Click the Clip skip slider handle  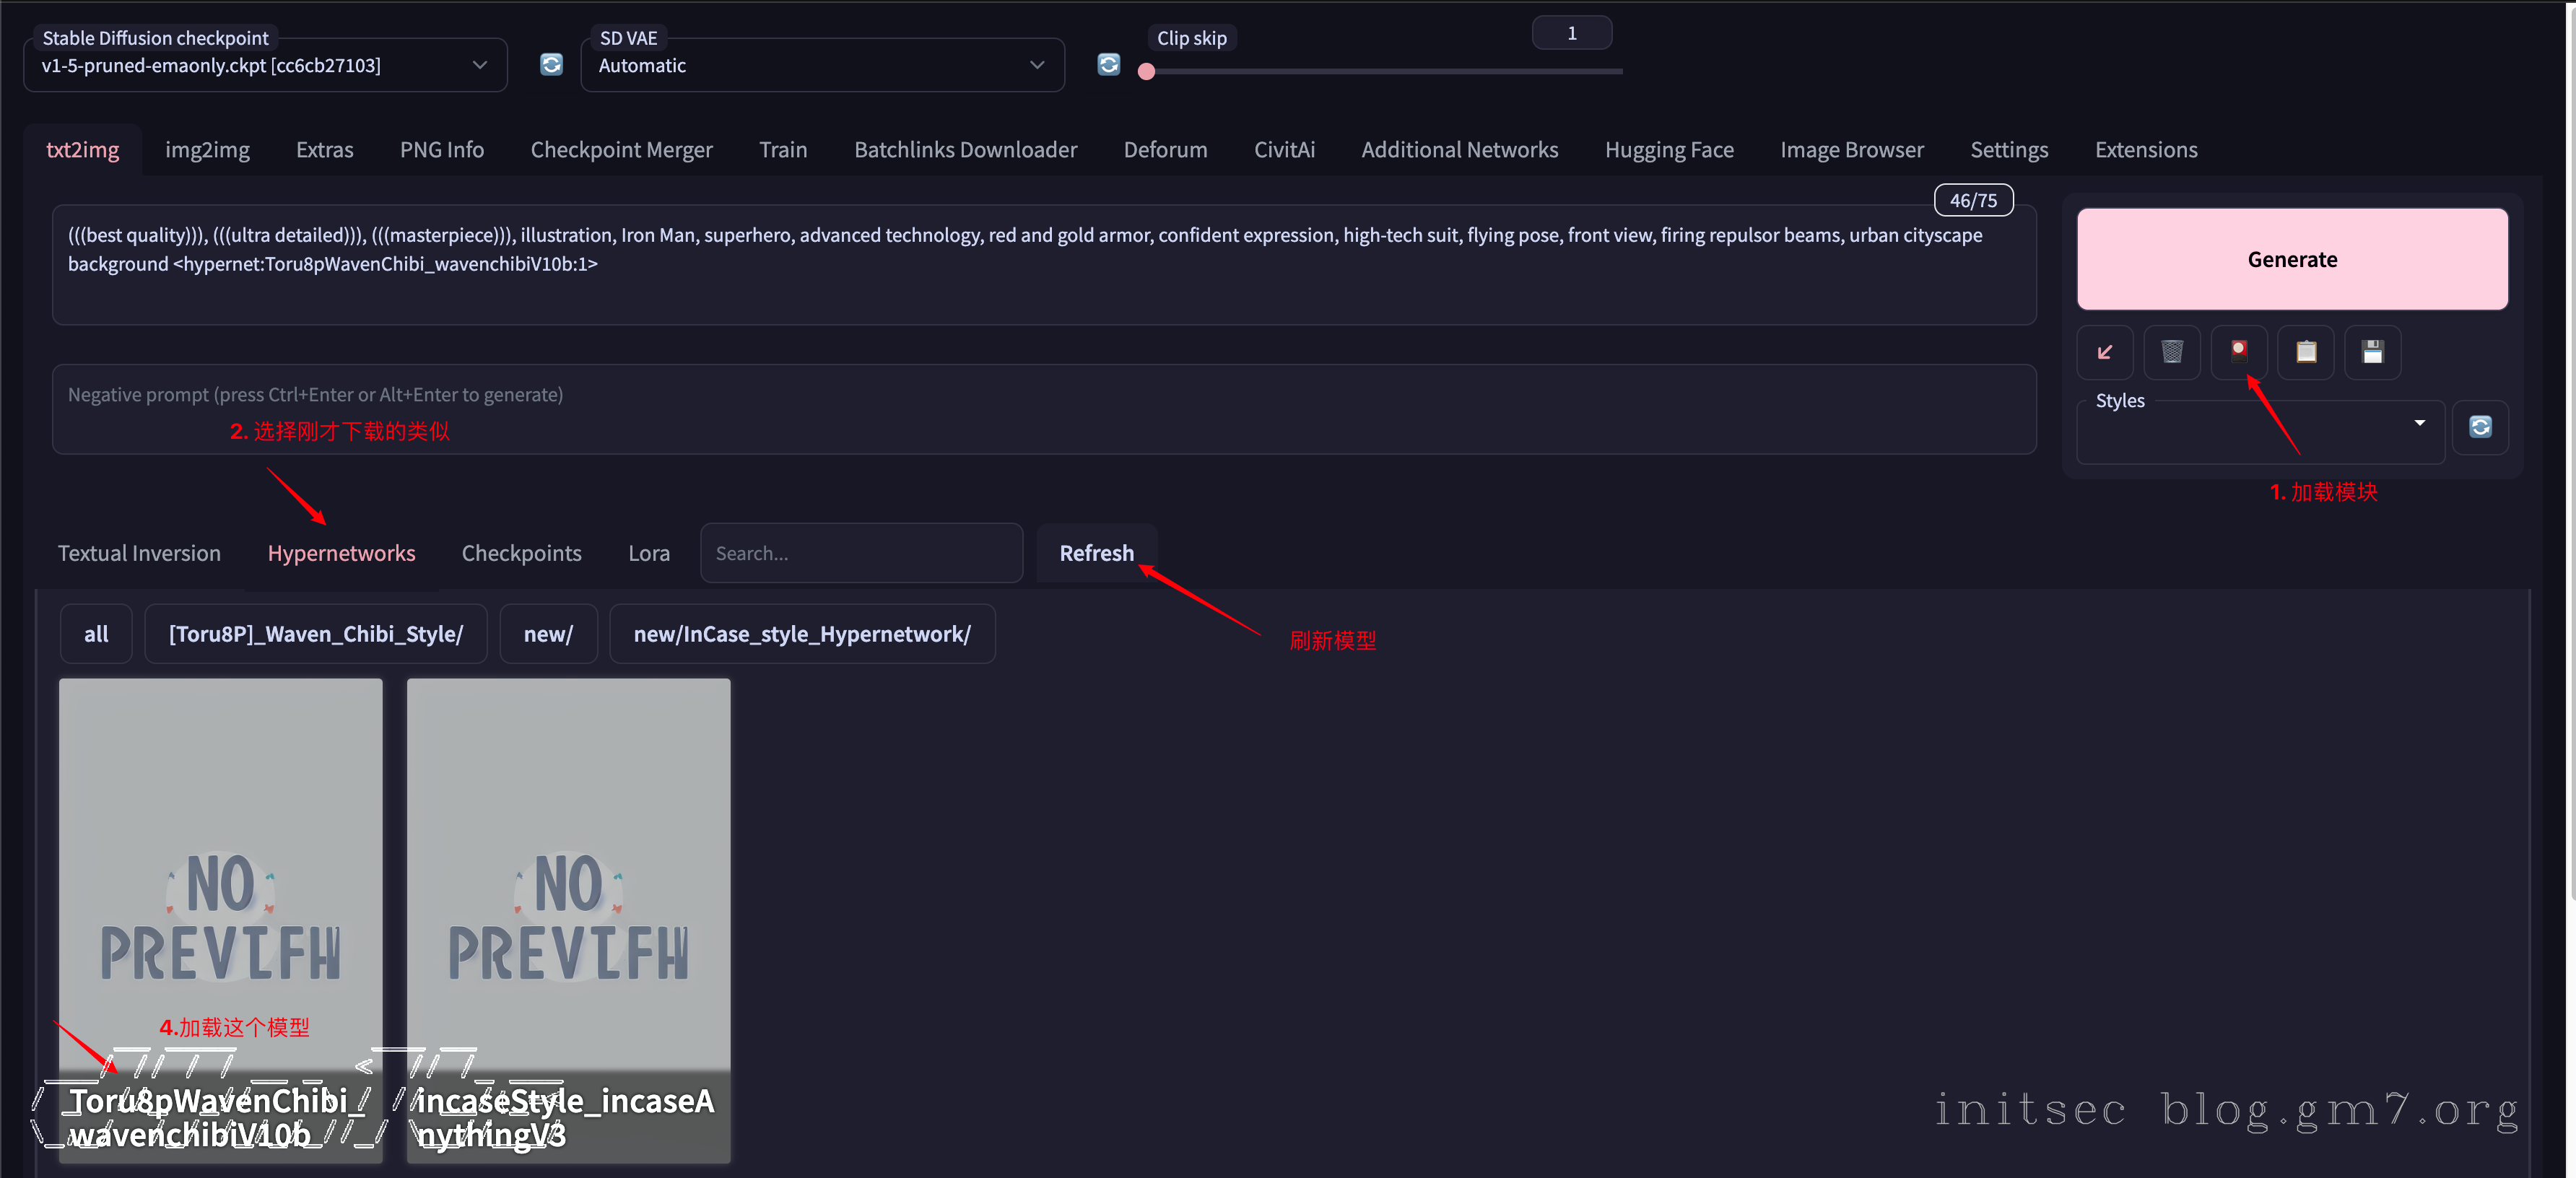1146,72
